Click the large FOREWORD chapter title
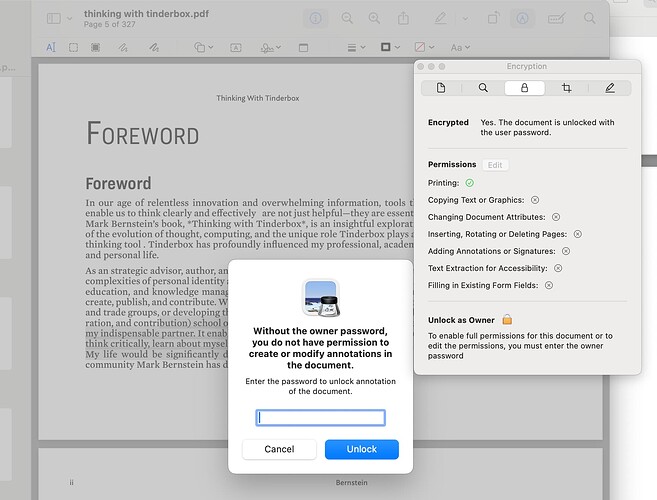 [x=142, y=134]
